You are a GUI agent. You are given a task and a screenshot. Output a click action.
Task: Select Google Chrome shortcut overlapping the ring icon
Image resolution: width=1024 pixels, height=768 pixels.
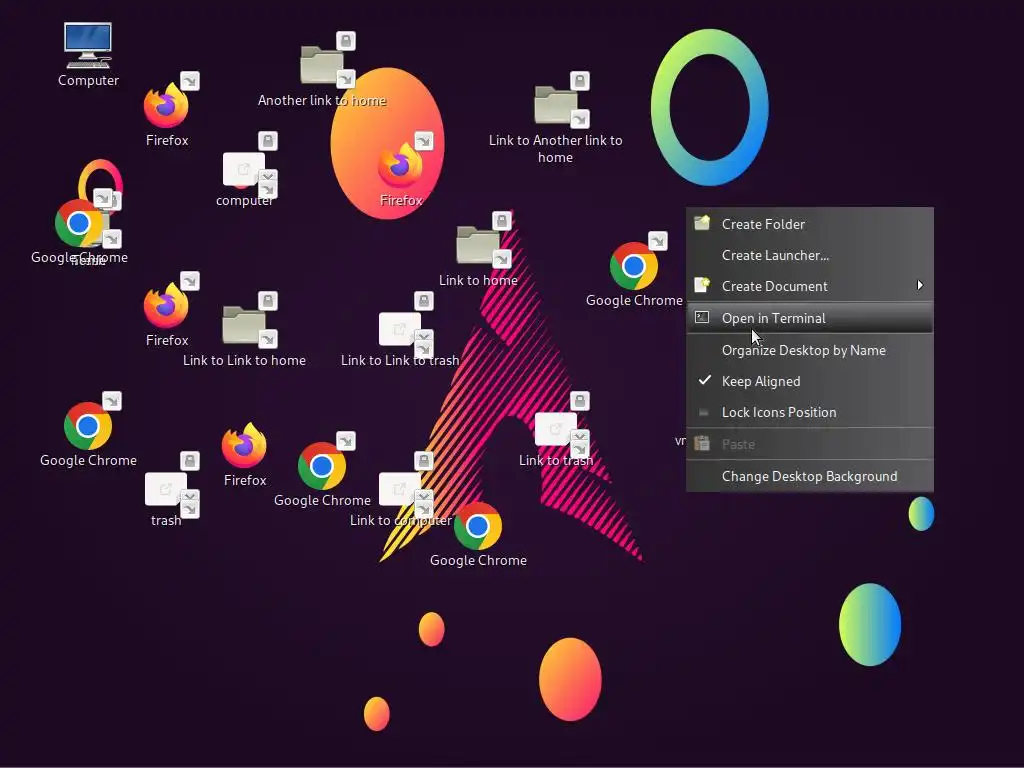click(x=78, y=223)
